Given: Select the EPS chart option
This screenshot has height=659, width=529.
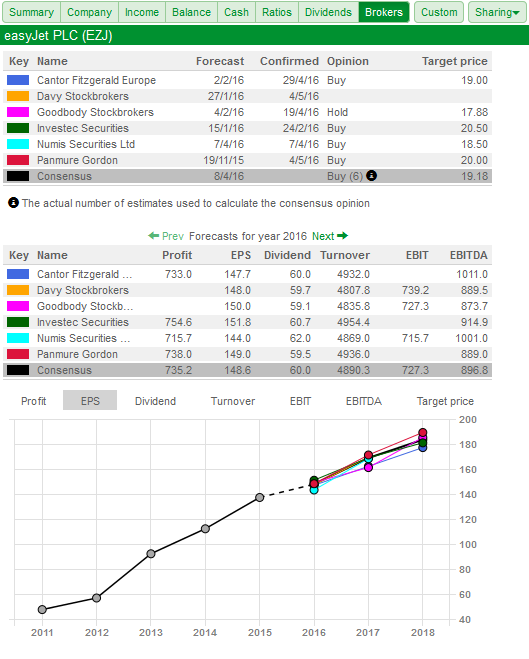Looking at the screenshot, I should 90,401.
